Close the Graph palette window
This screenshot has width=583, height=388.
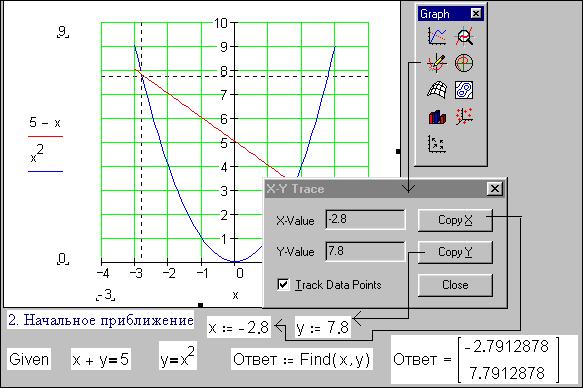[476, 14]
